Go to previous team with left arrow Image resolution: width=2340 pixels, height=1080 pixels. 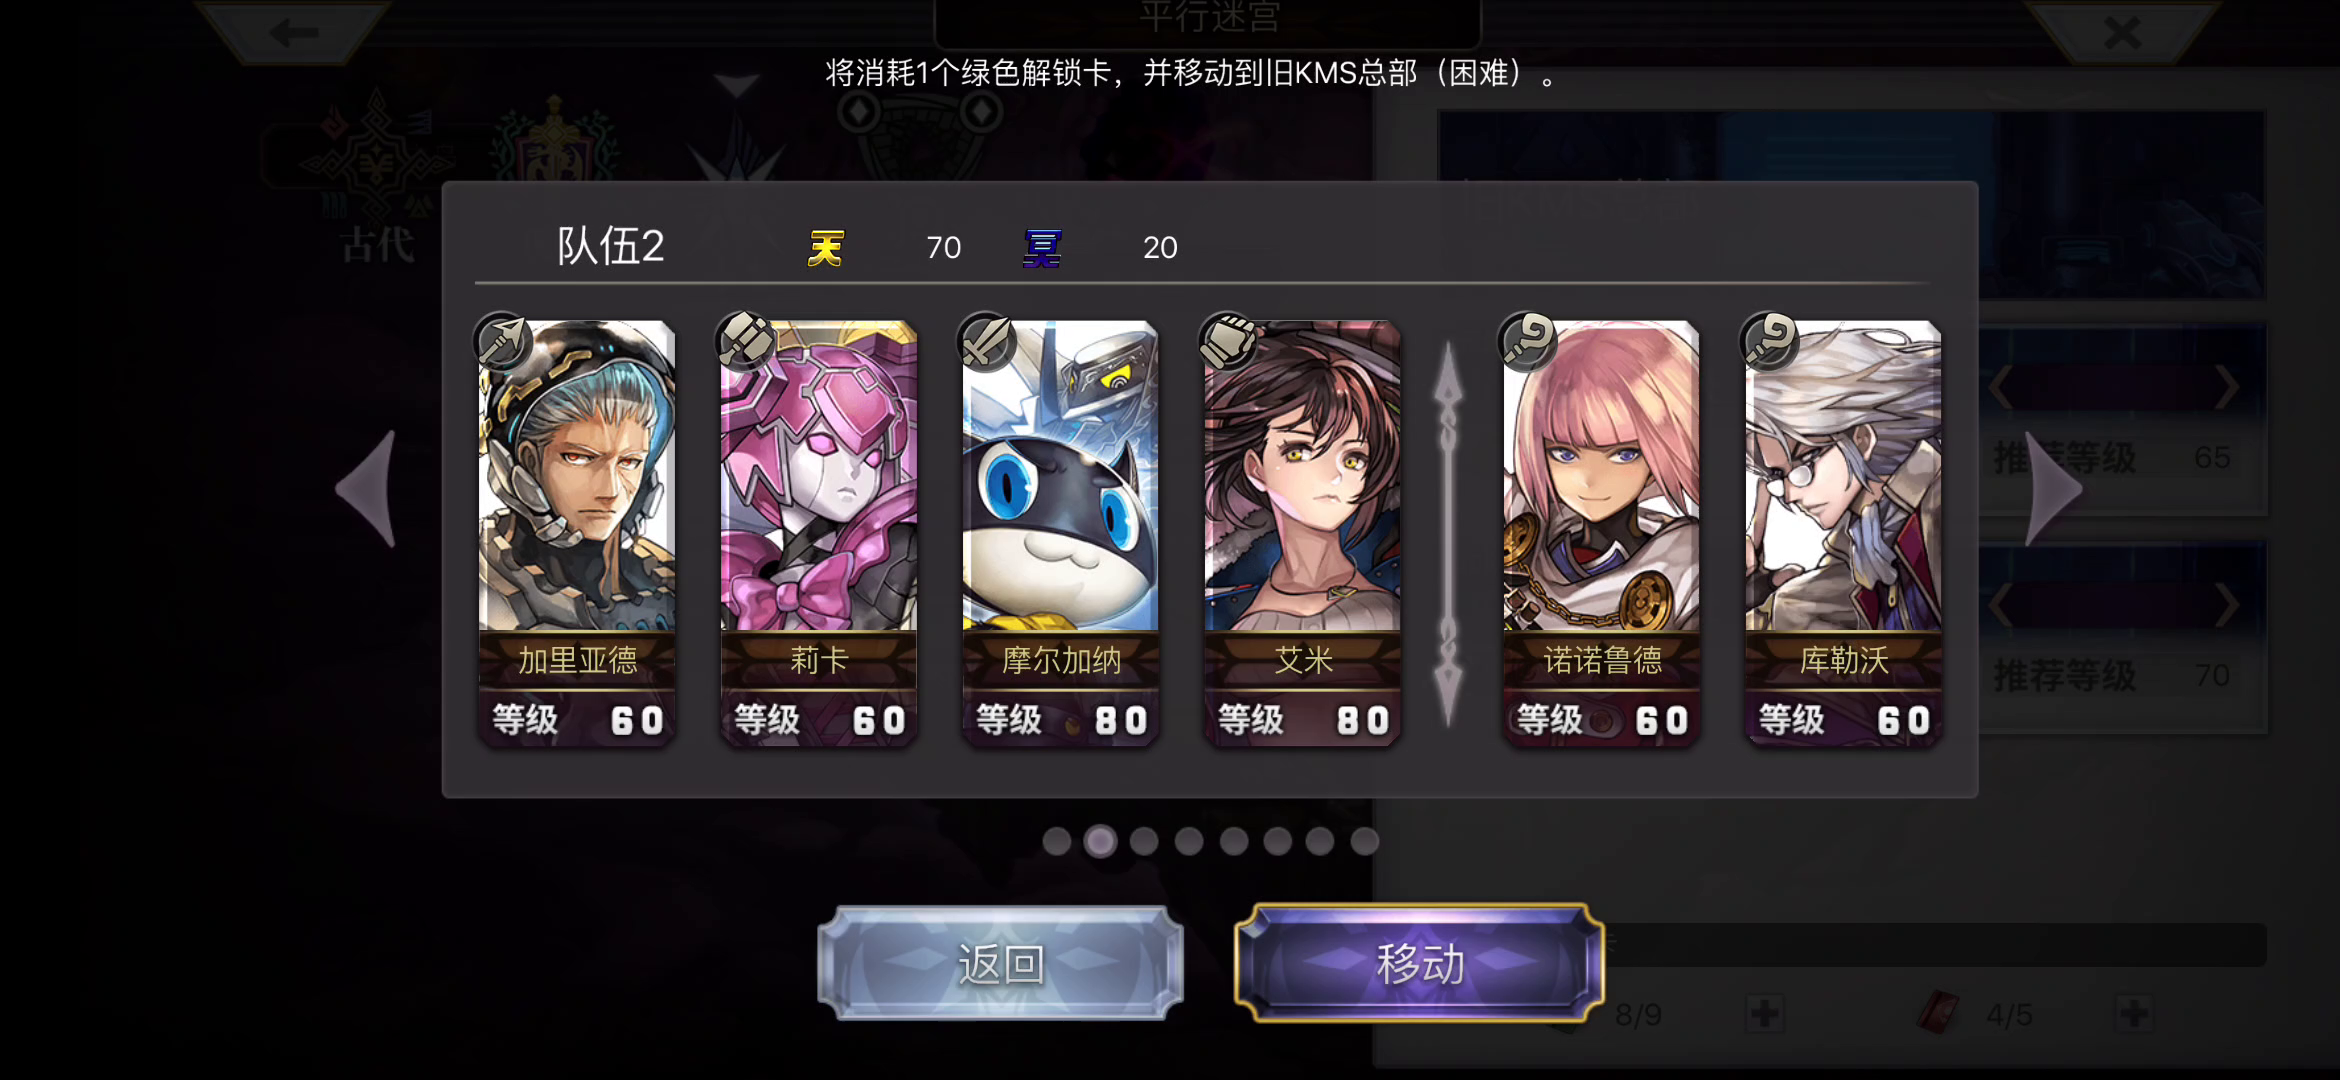pyautogui.click(x=368, y=489)
